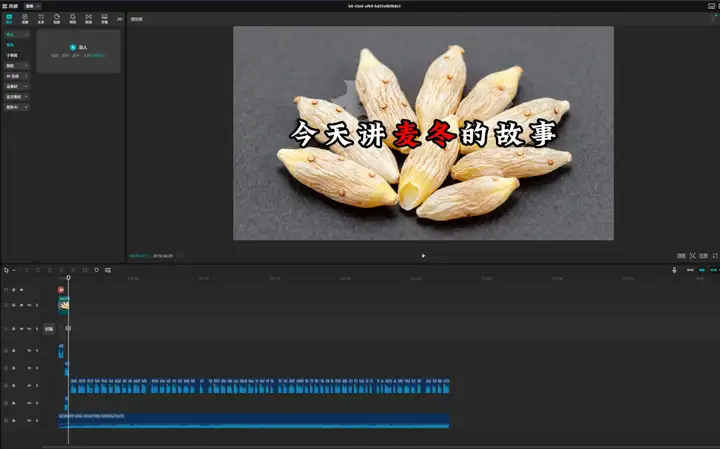Click the first icon in the preview's bottom-right icon row
Screen dimensions: 720x449
pos(681,256)
